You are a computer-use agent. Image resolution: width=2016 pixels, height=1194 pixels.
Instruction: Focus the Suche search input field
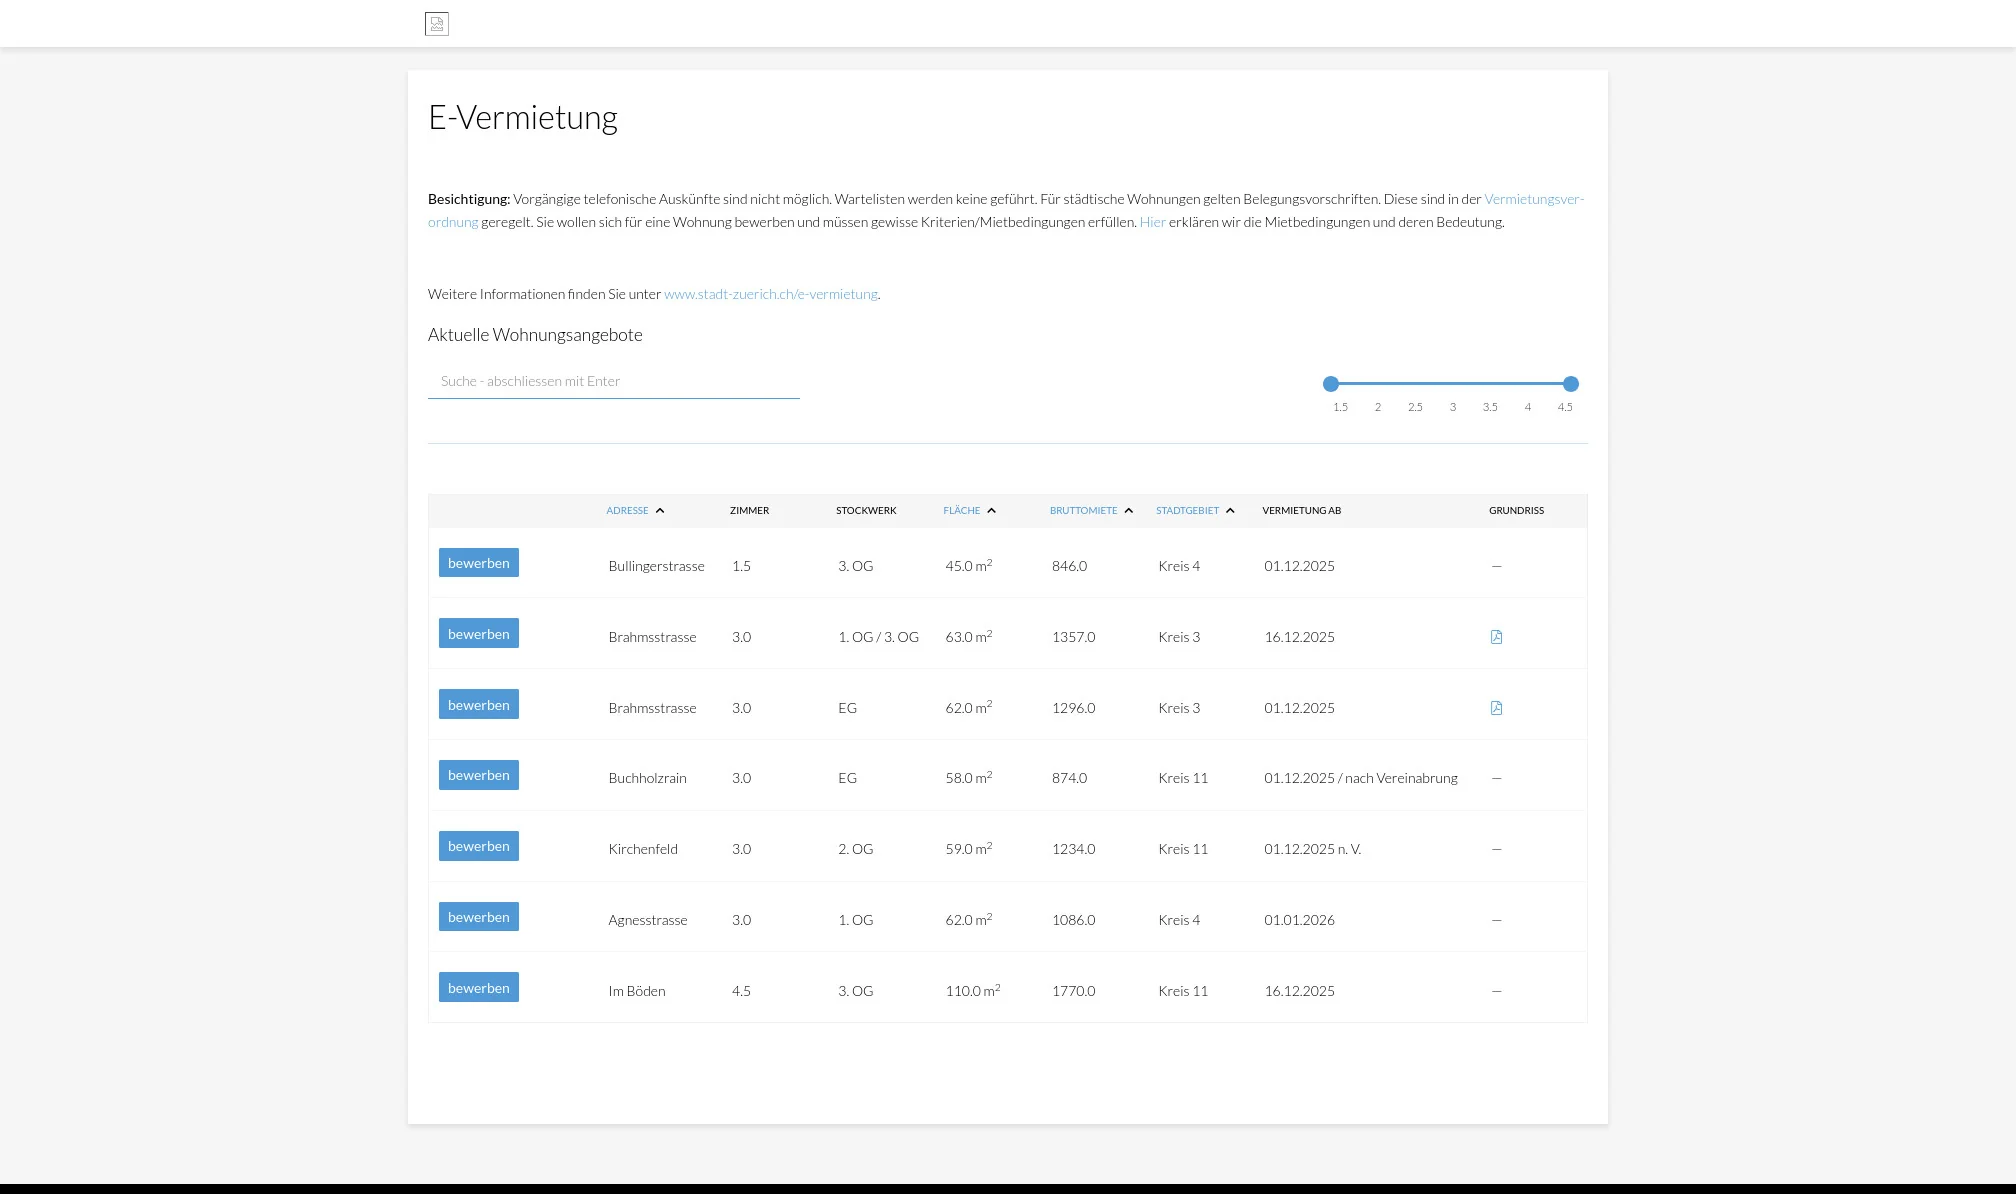[x=613, y=381]
